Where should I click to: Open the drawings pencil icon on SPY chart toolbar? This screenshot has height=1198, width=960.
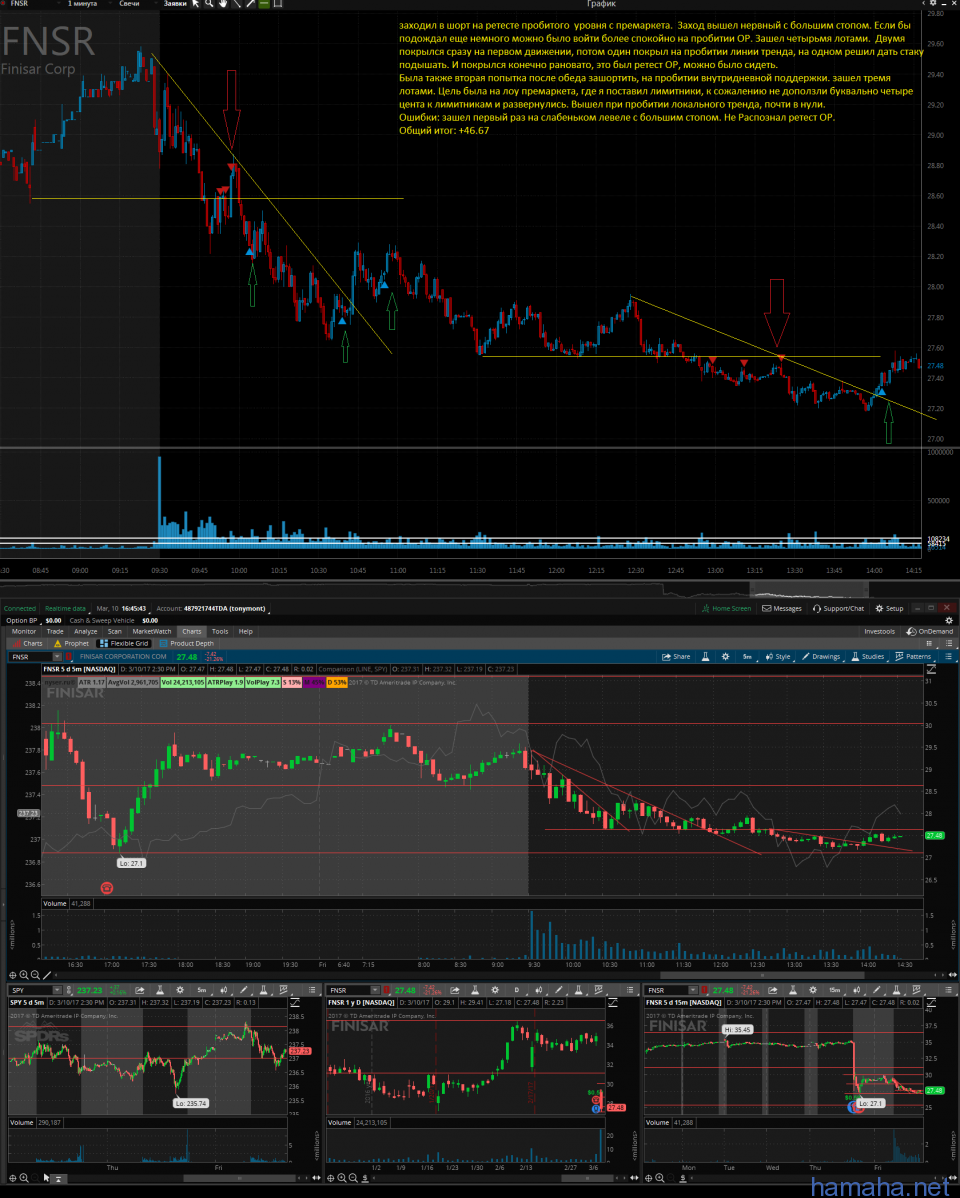244,990
